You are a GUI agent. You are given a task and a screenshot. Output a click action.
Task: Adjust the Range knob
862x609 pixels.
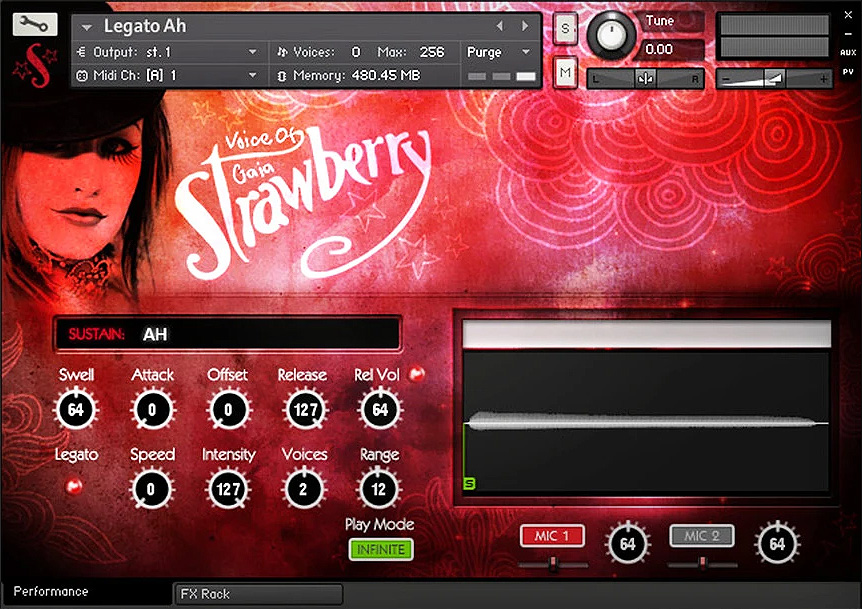pos(379,489)
